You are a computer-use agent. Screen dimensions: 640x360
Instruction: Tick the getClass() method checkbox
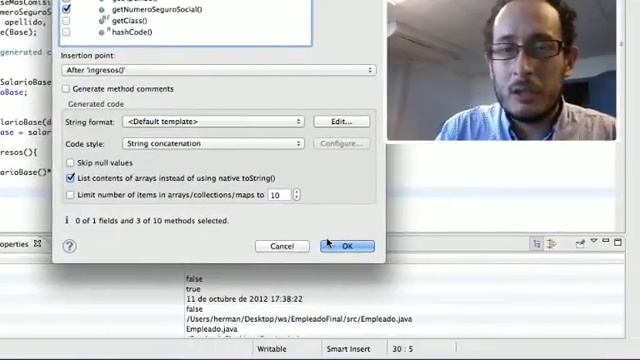pos(66,20)
